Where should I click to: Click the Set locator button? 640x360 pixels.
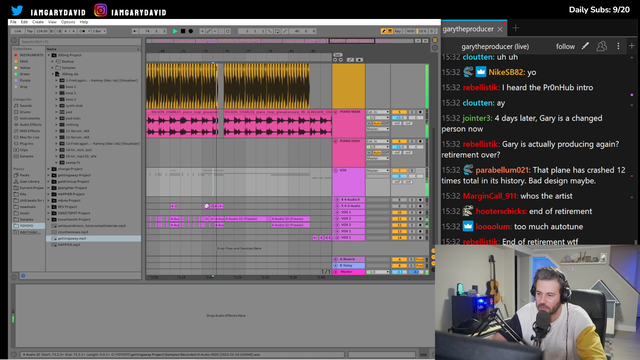click(x=338, y=55)
